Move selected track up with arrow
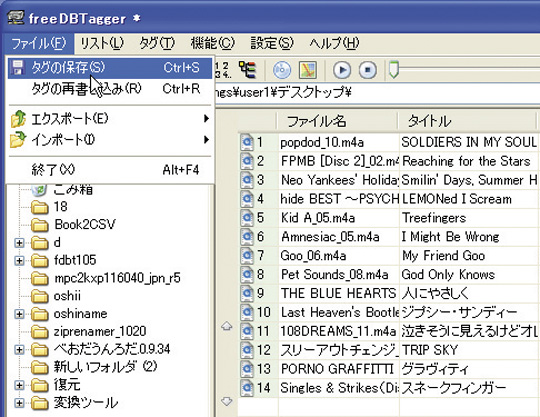The image size is (540, 417). (227, 326)
